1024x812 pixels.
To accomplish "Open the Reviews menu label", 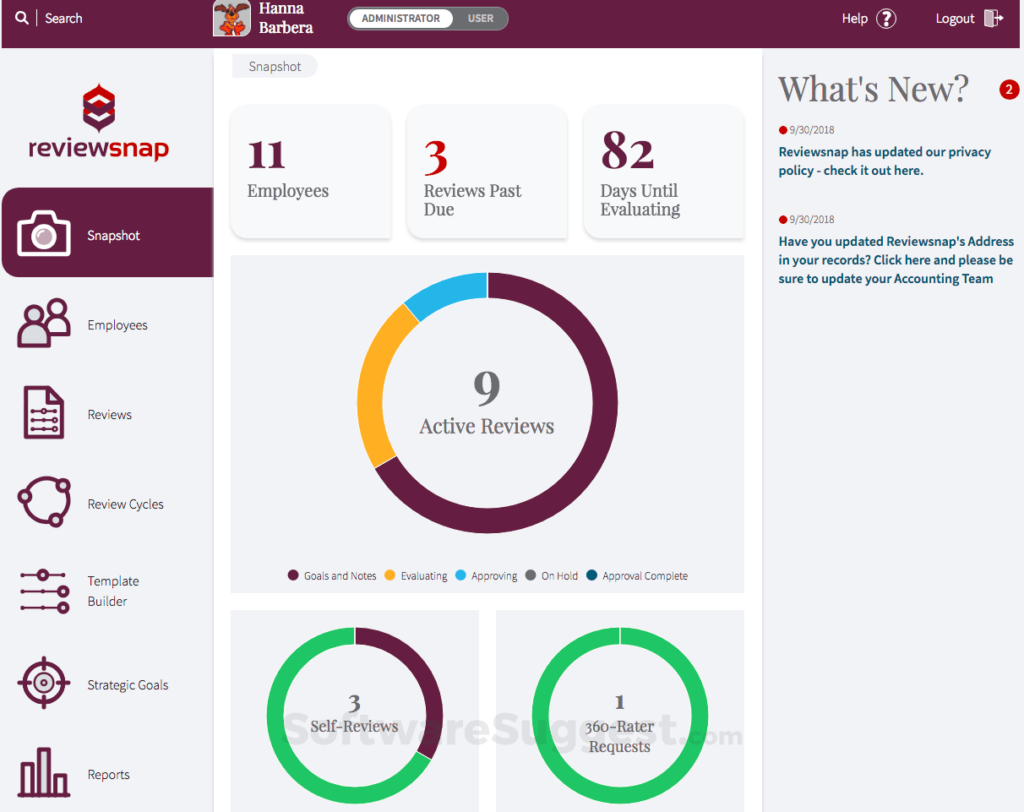I will (110, 414).
